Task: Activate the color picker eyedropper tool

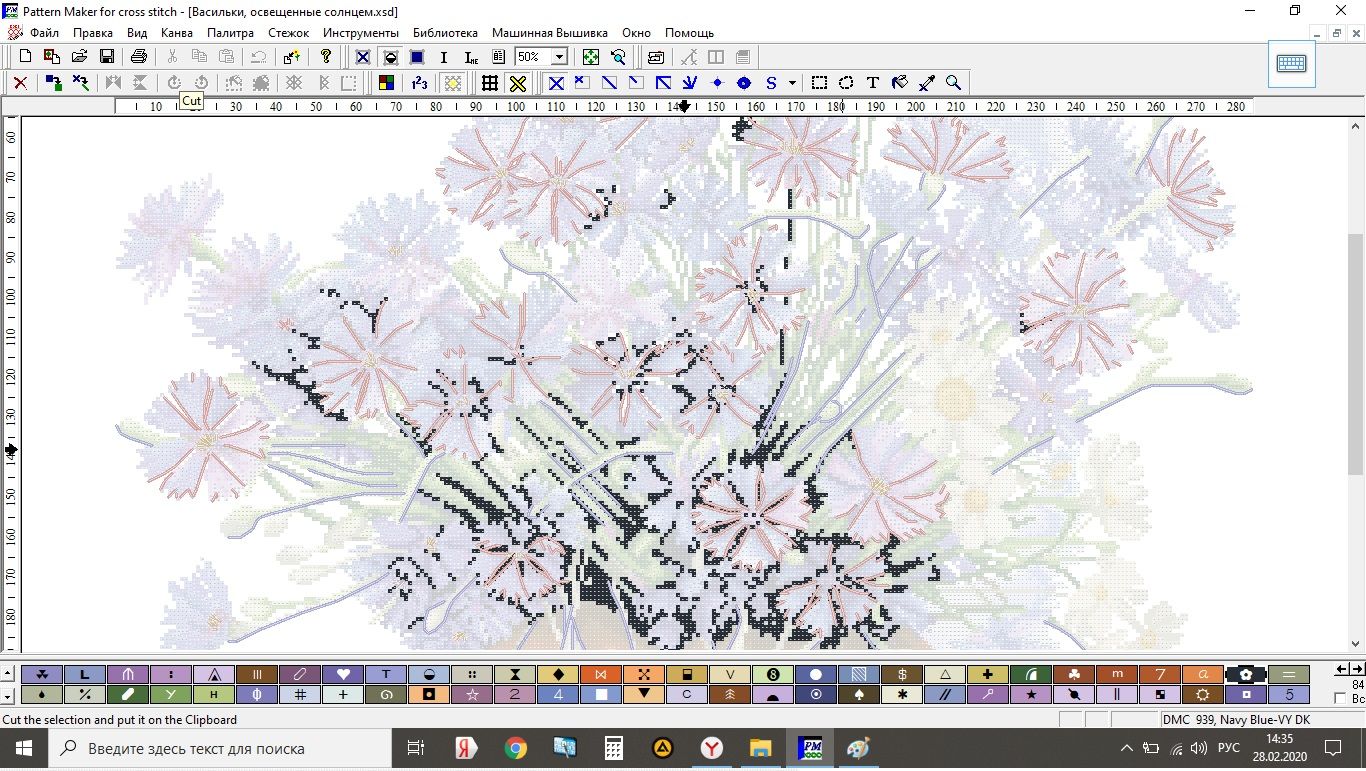Action: pyautogui.click(x=927, y=83)
